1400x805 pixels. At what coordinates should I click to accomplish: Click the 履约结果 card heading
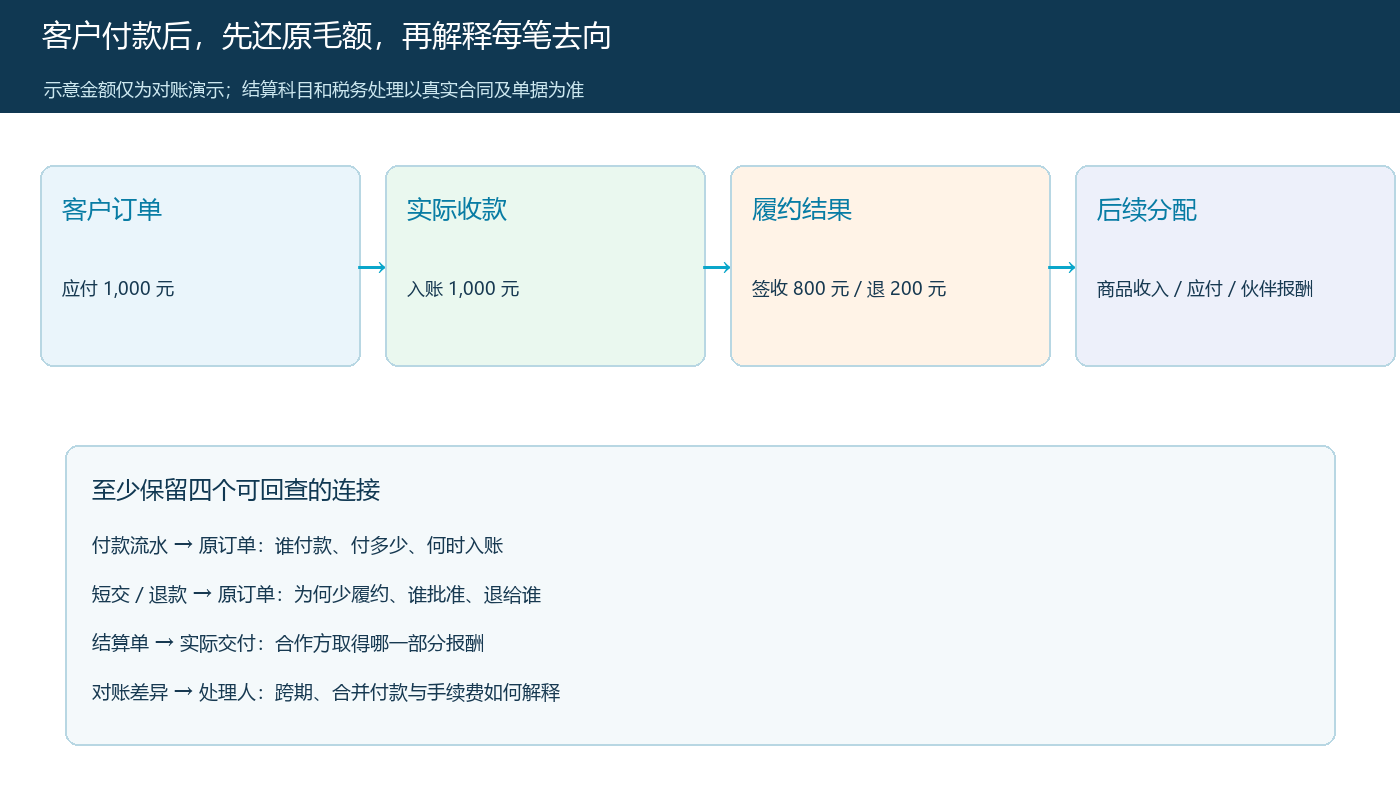pos(802,210)
